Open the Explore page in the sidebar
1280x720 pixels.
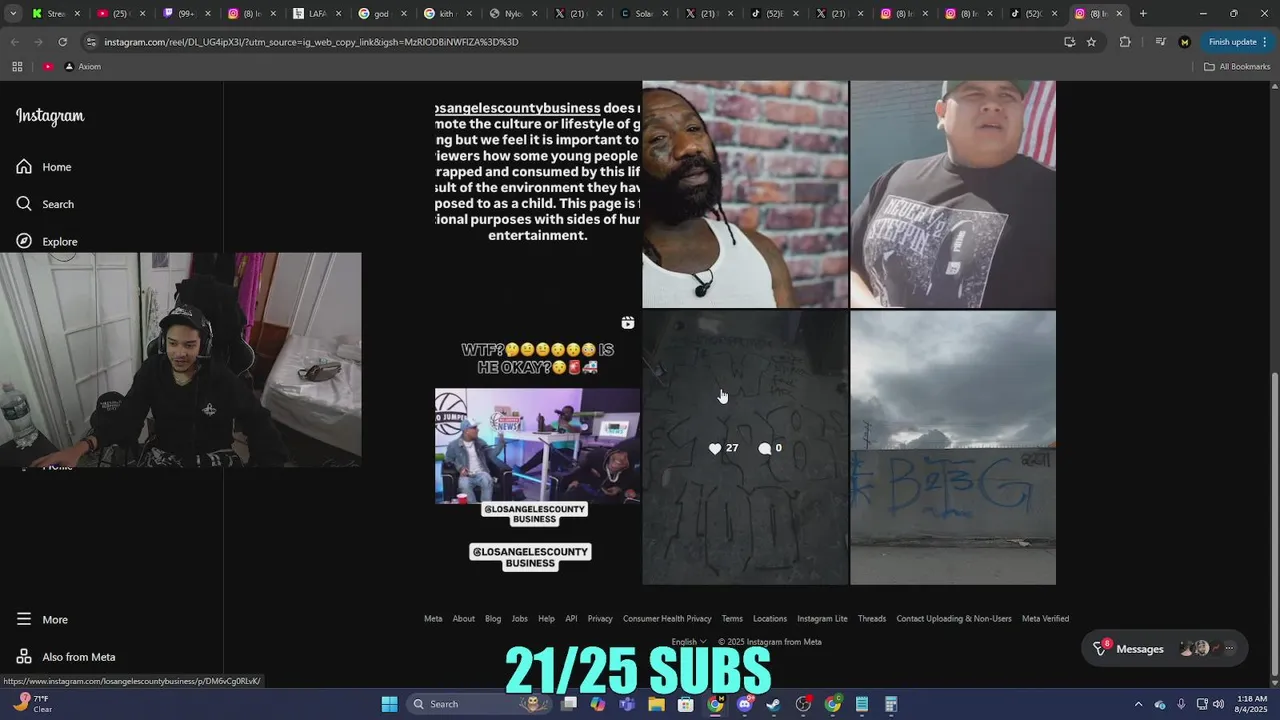[46, 241]
